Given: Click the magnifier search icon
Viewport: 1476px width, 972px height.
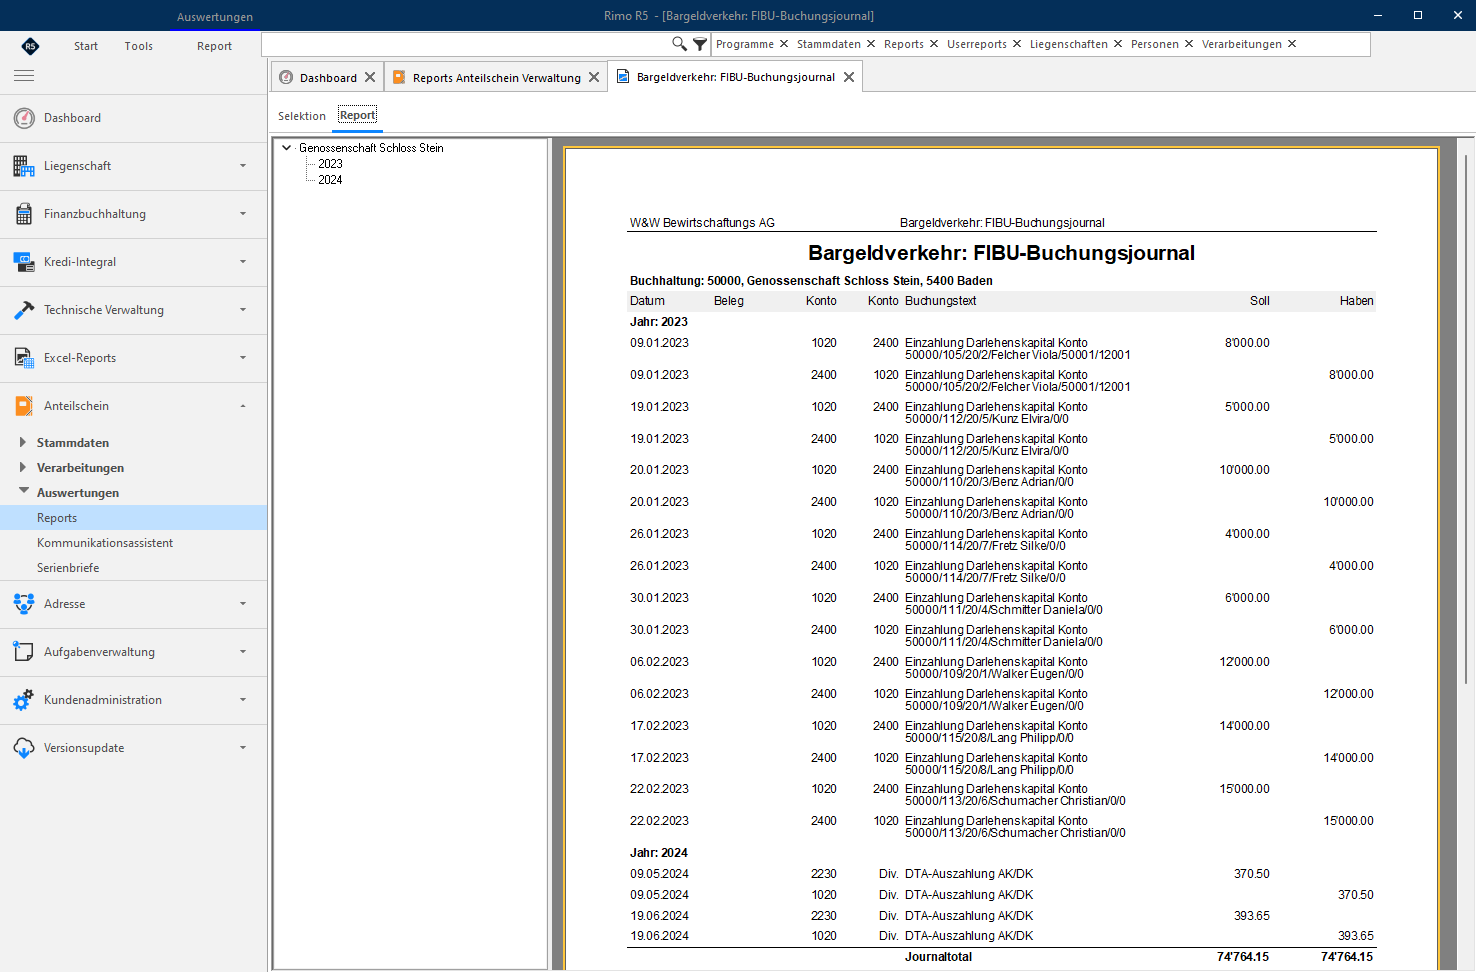Looking at the screenshot, I should pos(679,44).
